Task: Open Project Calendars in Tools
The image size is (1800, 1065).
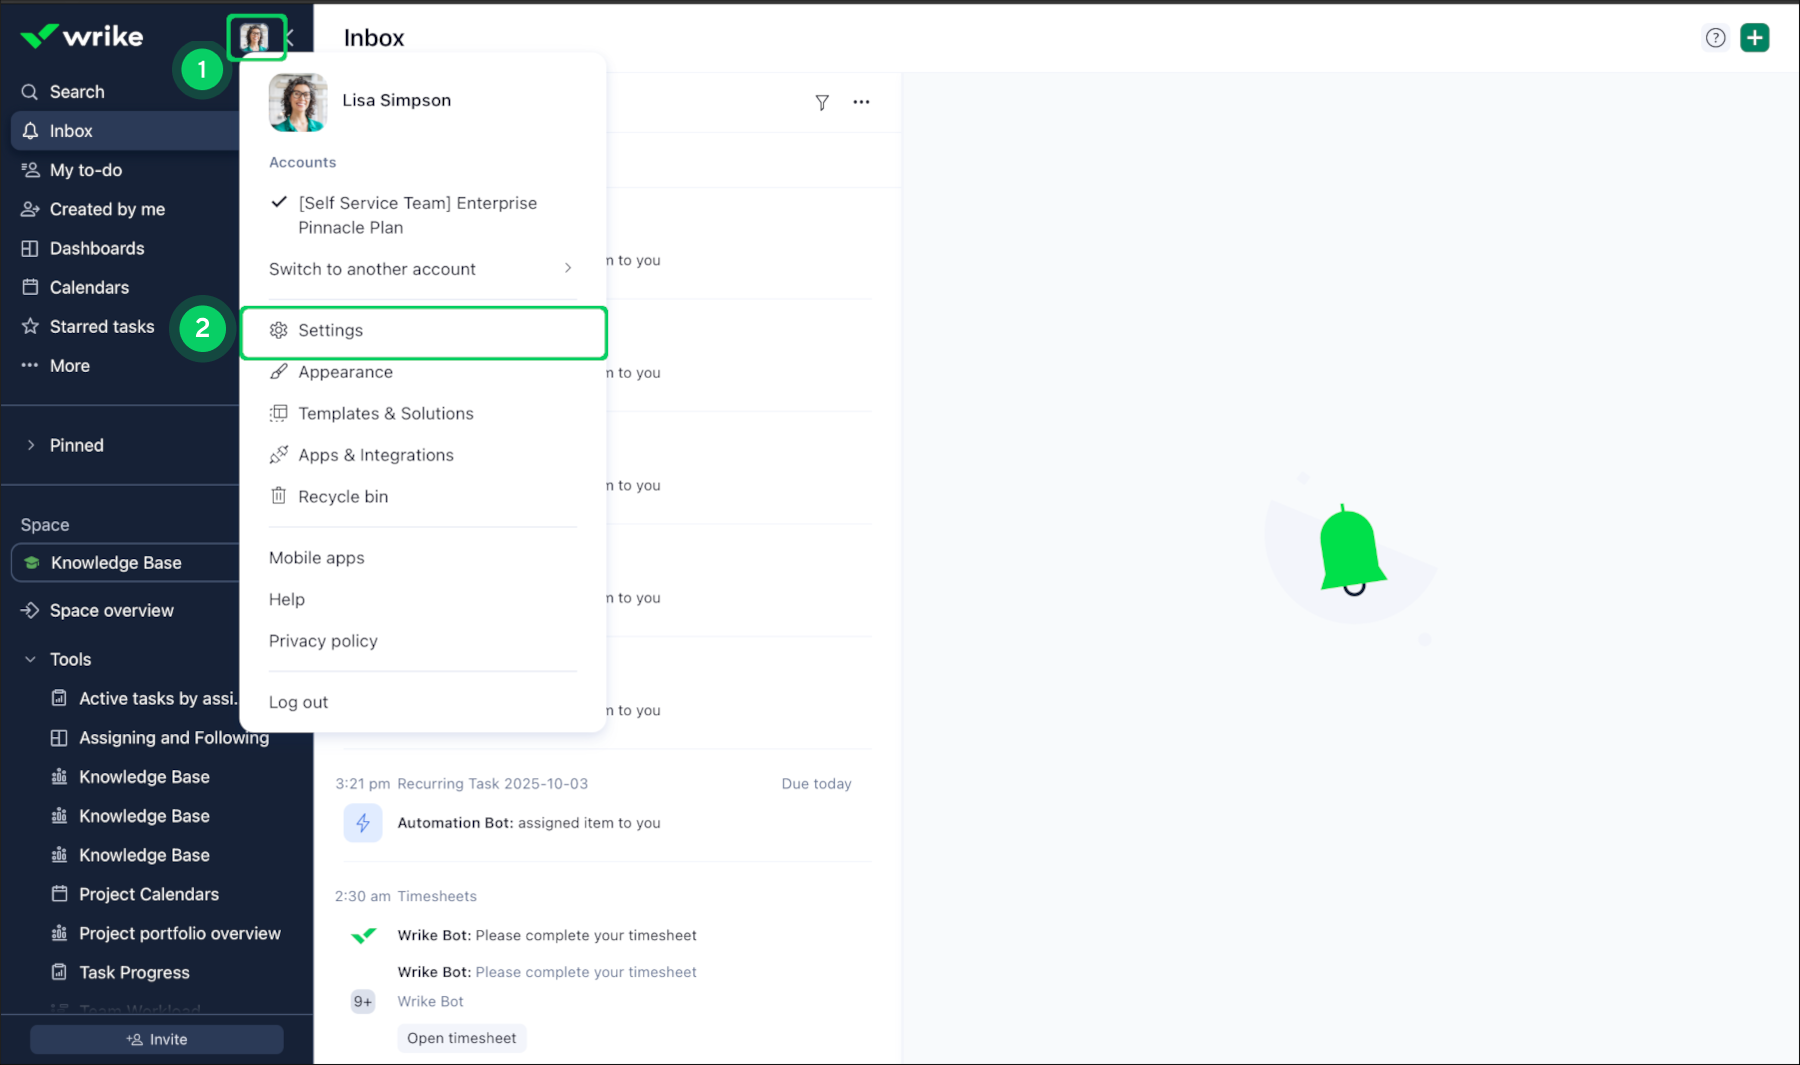Action: (x=148, y=894)
